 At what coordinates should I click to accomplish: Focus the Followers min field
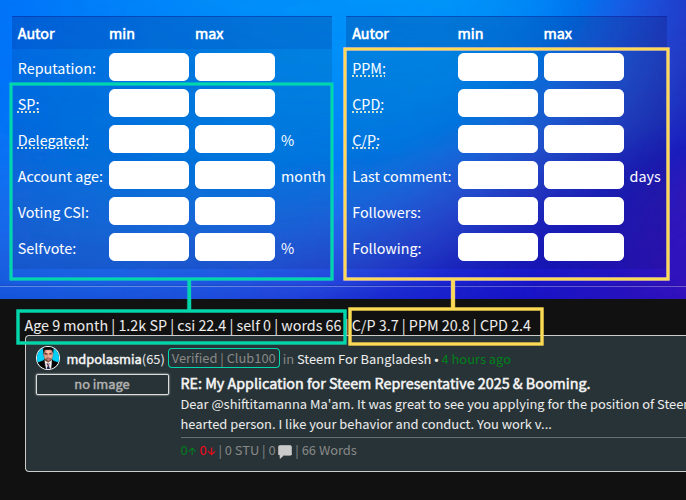pos(498,211)
